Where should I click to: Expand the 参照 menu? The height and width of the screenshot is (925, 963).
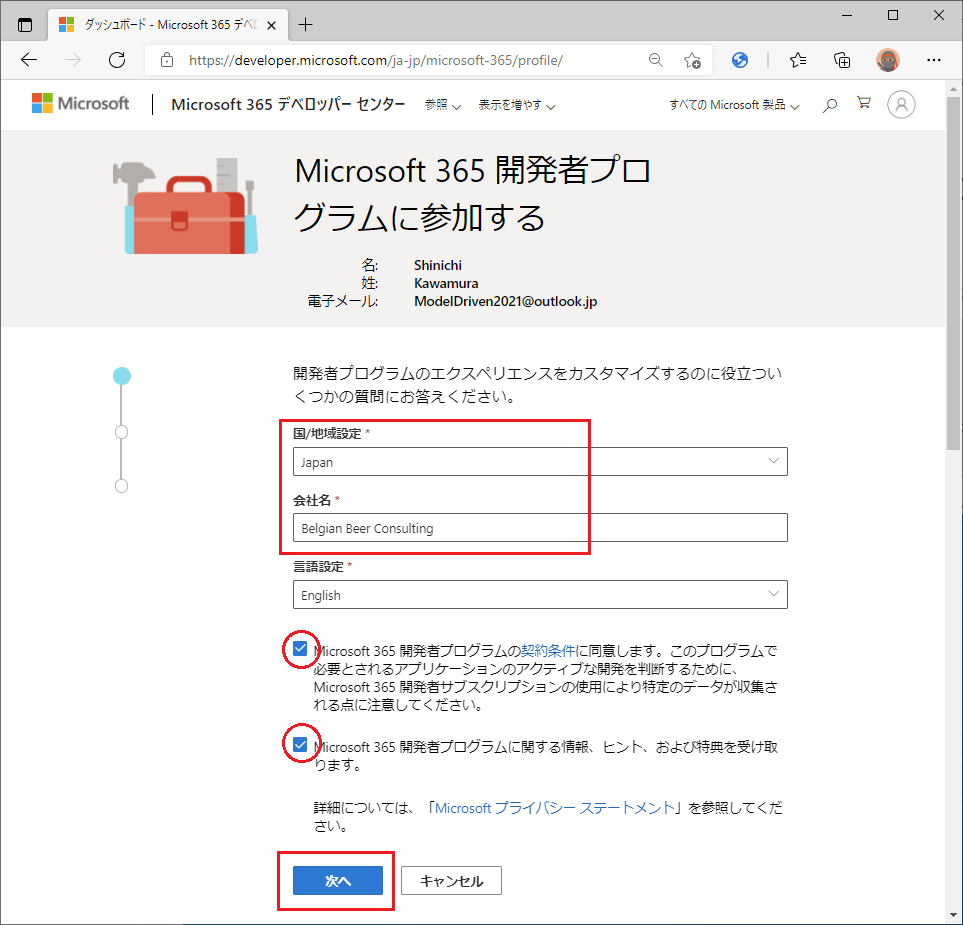pos(442,105)
